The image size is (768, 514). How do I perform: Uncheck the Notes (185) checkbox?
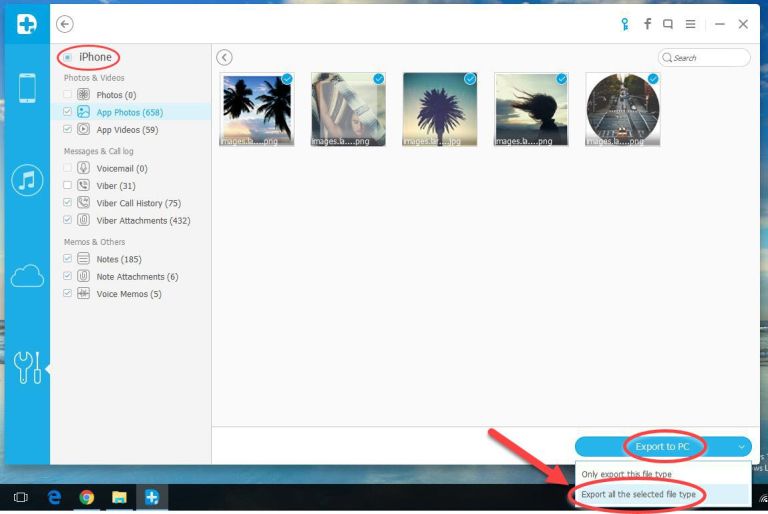[68, 258]
